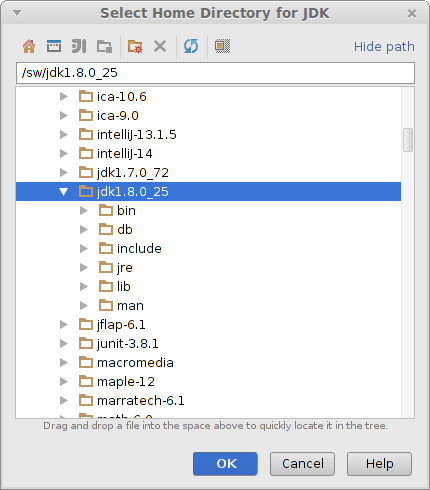Click the vertical scrollbar thumb
This screenshot has width=430, height=490.
408,140
